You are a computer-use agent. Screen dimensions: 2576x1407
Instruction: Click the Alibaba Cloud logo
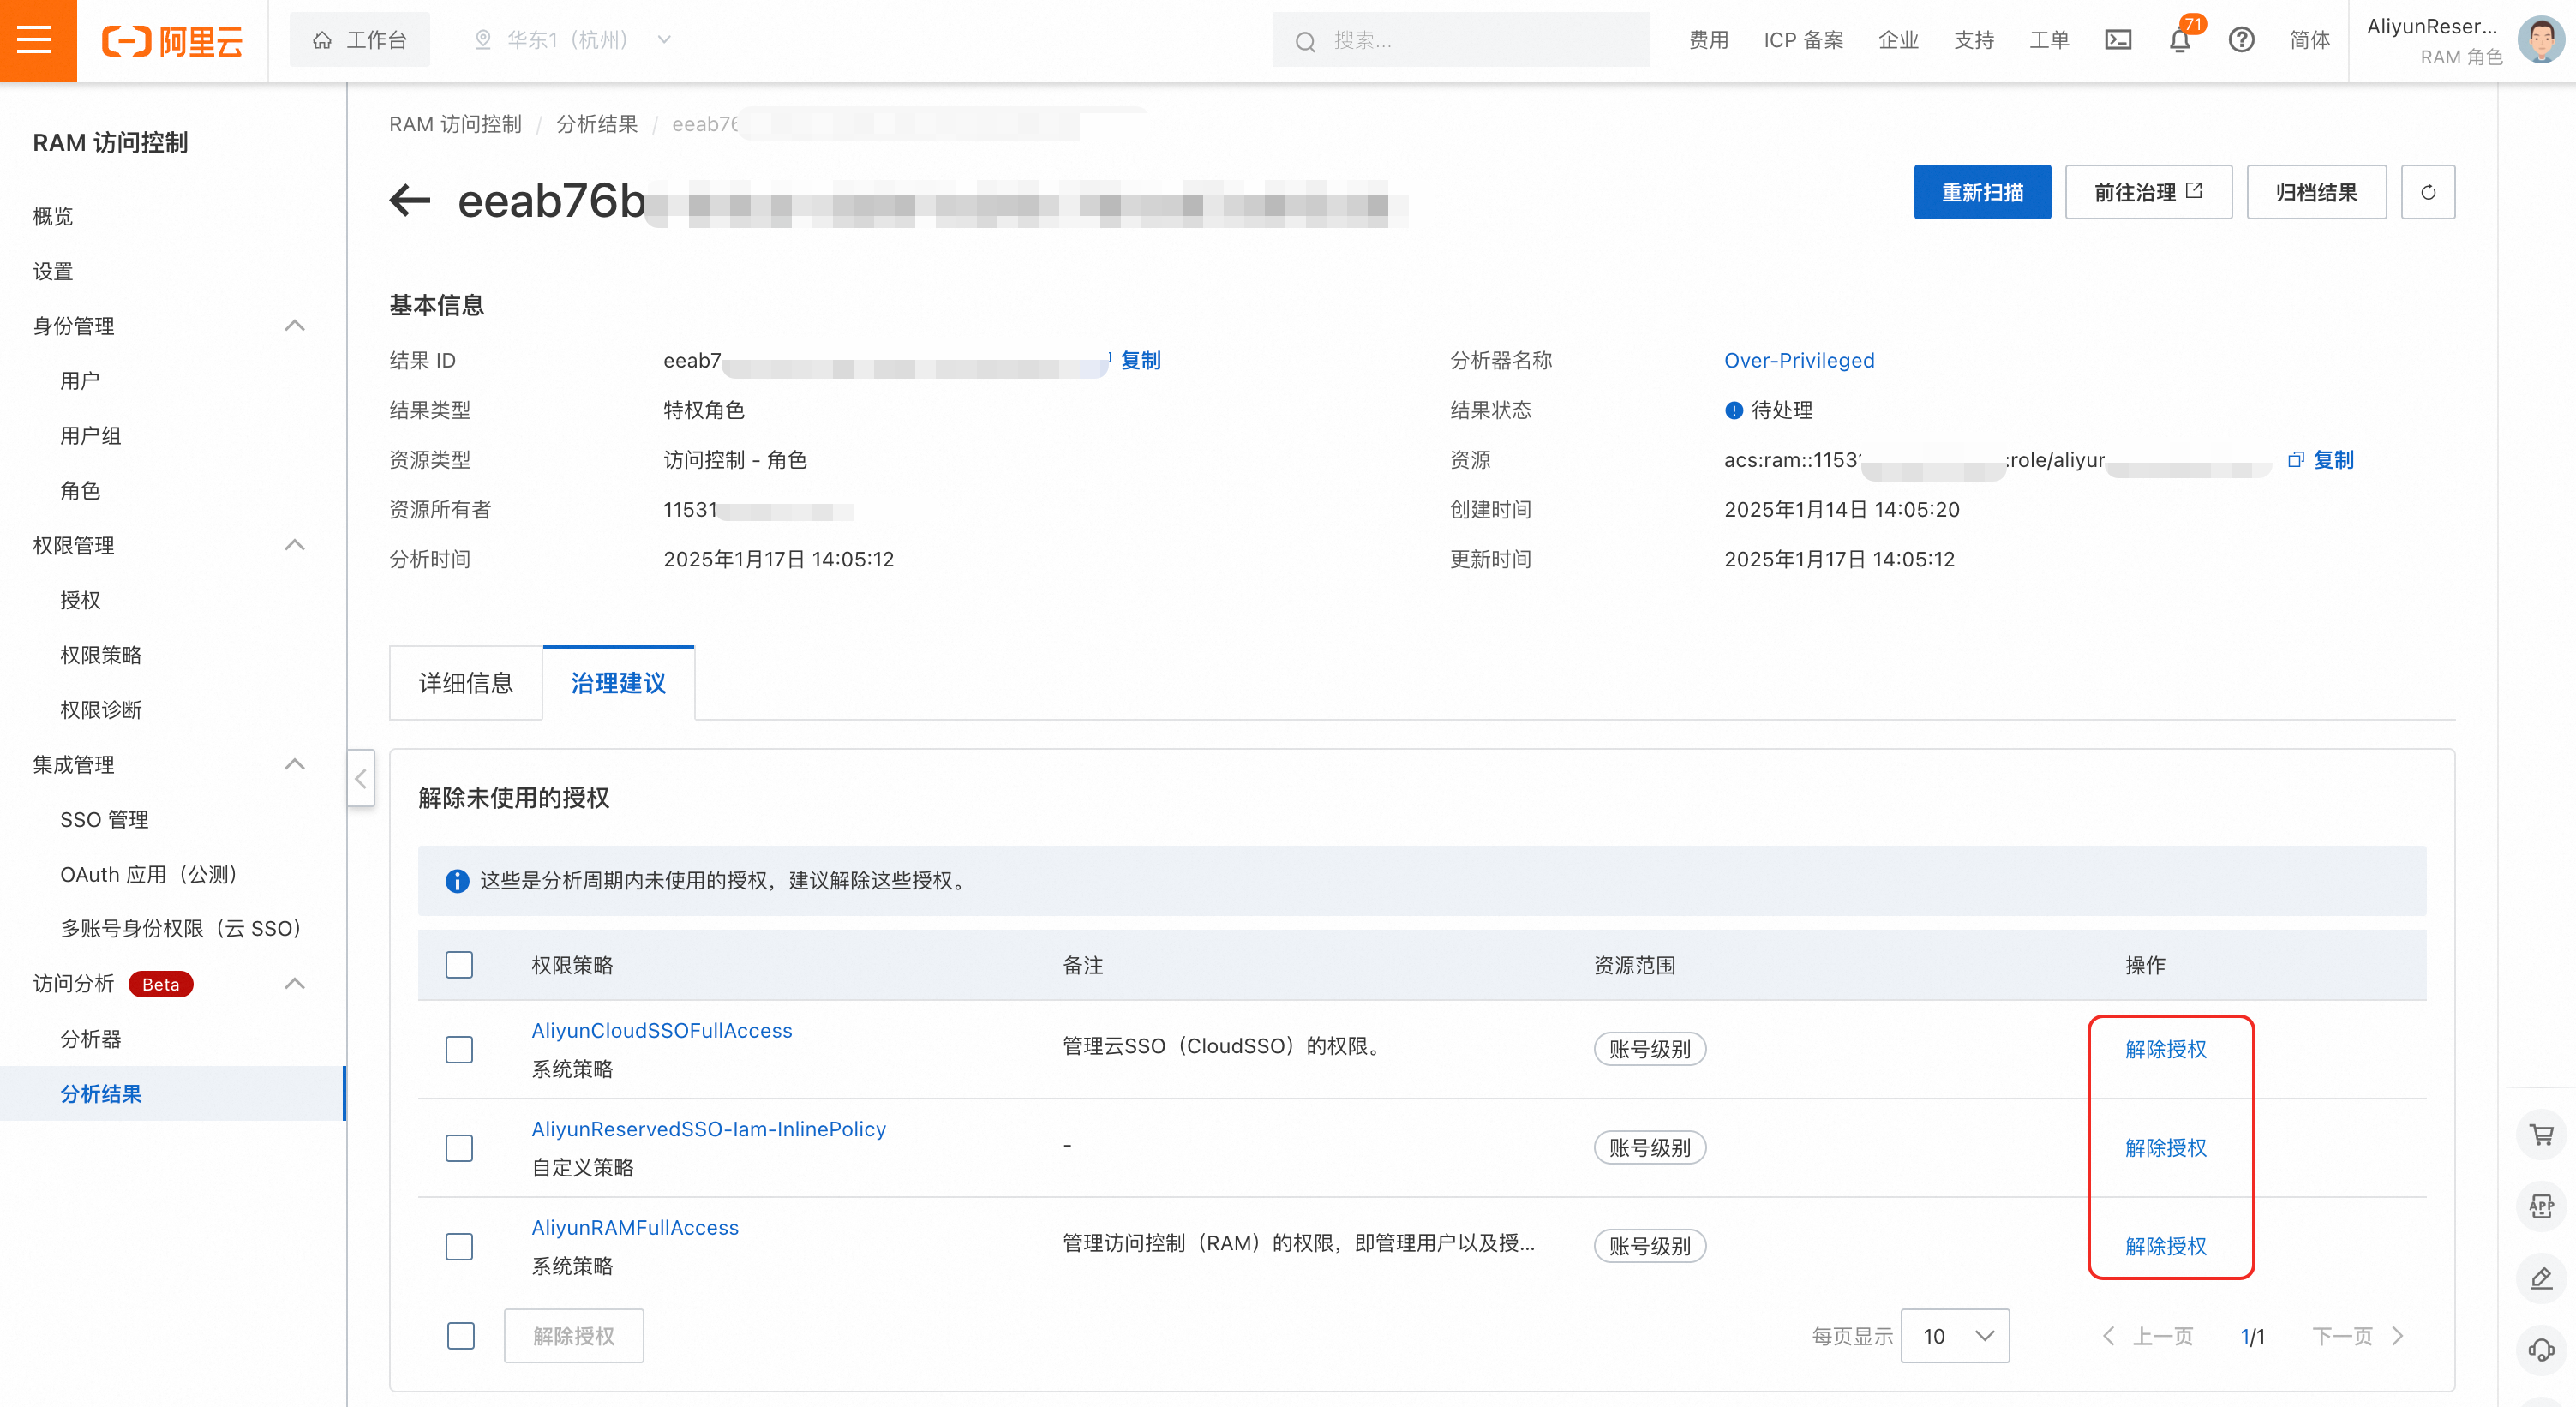(172, 41)
